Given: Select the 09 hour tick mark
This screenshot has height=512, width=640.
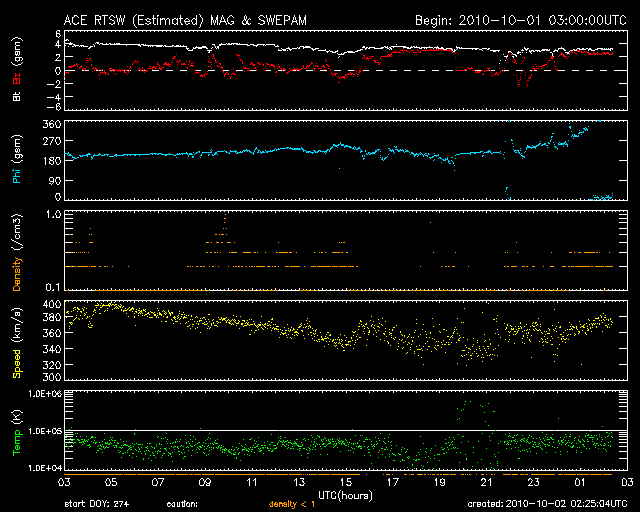Looking at the screenshot, I should (204, 482).
